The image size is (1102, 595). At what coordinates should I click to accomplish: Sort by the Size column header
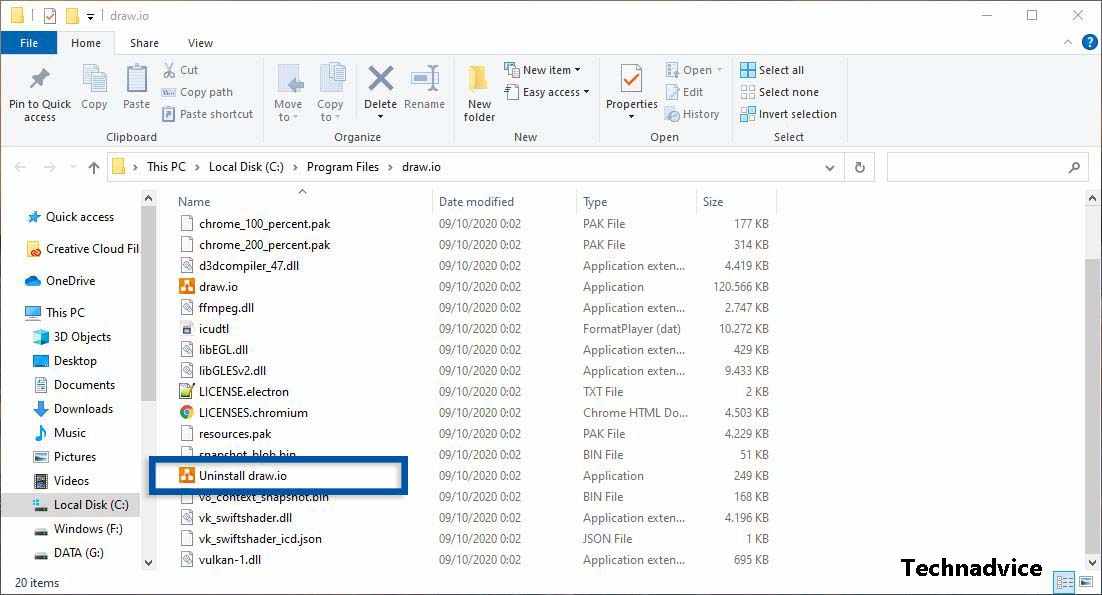[x=713, y=202]
